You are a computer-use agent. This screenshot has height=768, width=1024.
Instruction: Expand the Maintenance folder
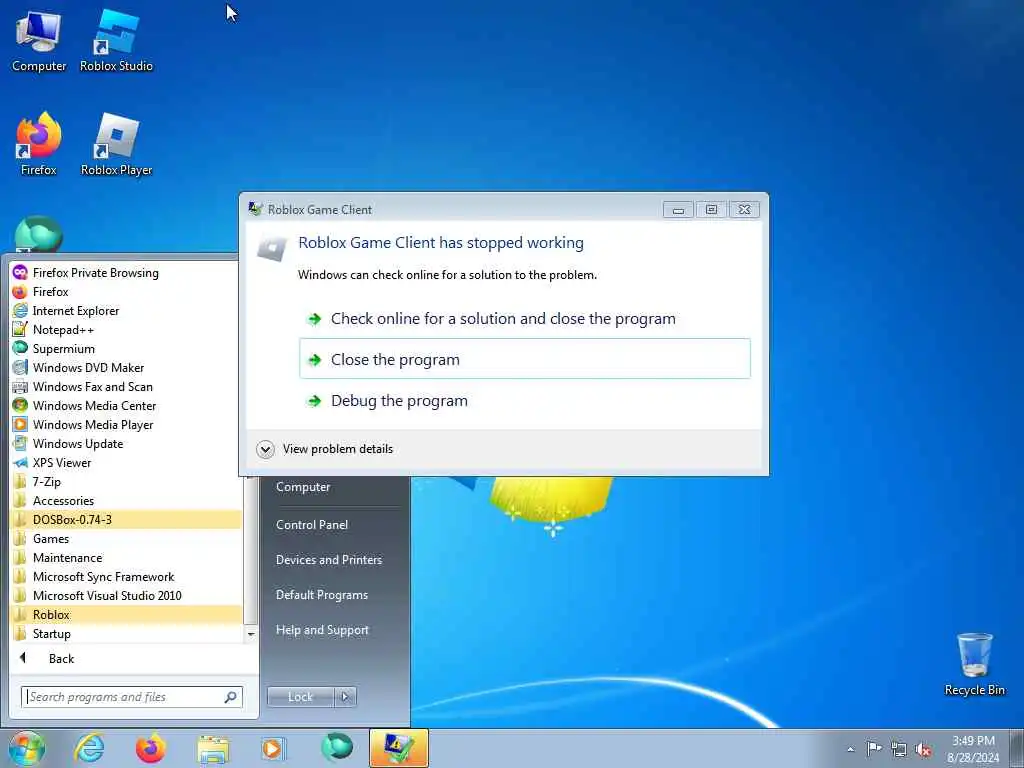(125, 557)
